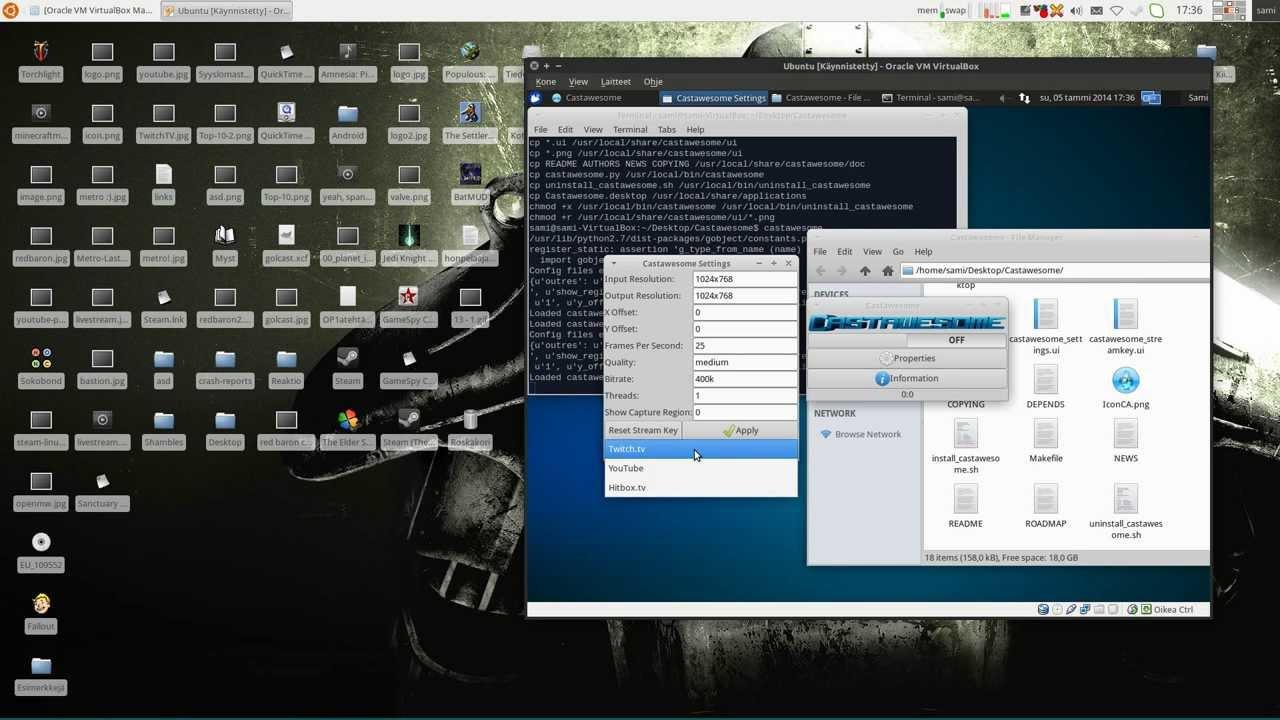
Task: Open the castawesome_settings.ui file
Action: [x=1046, y=315]
